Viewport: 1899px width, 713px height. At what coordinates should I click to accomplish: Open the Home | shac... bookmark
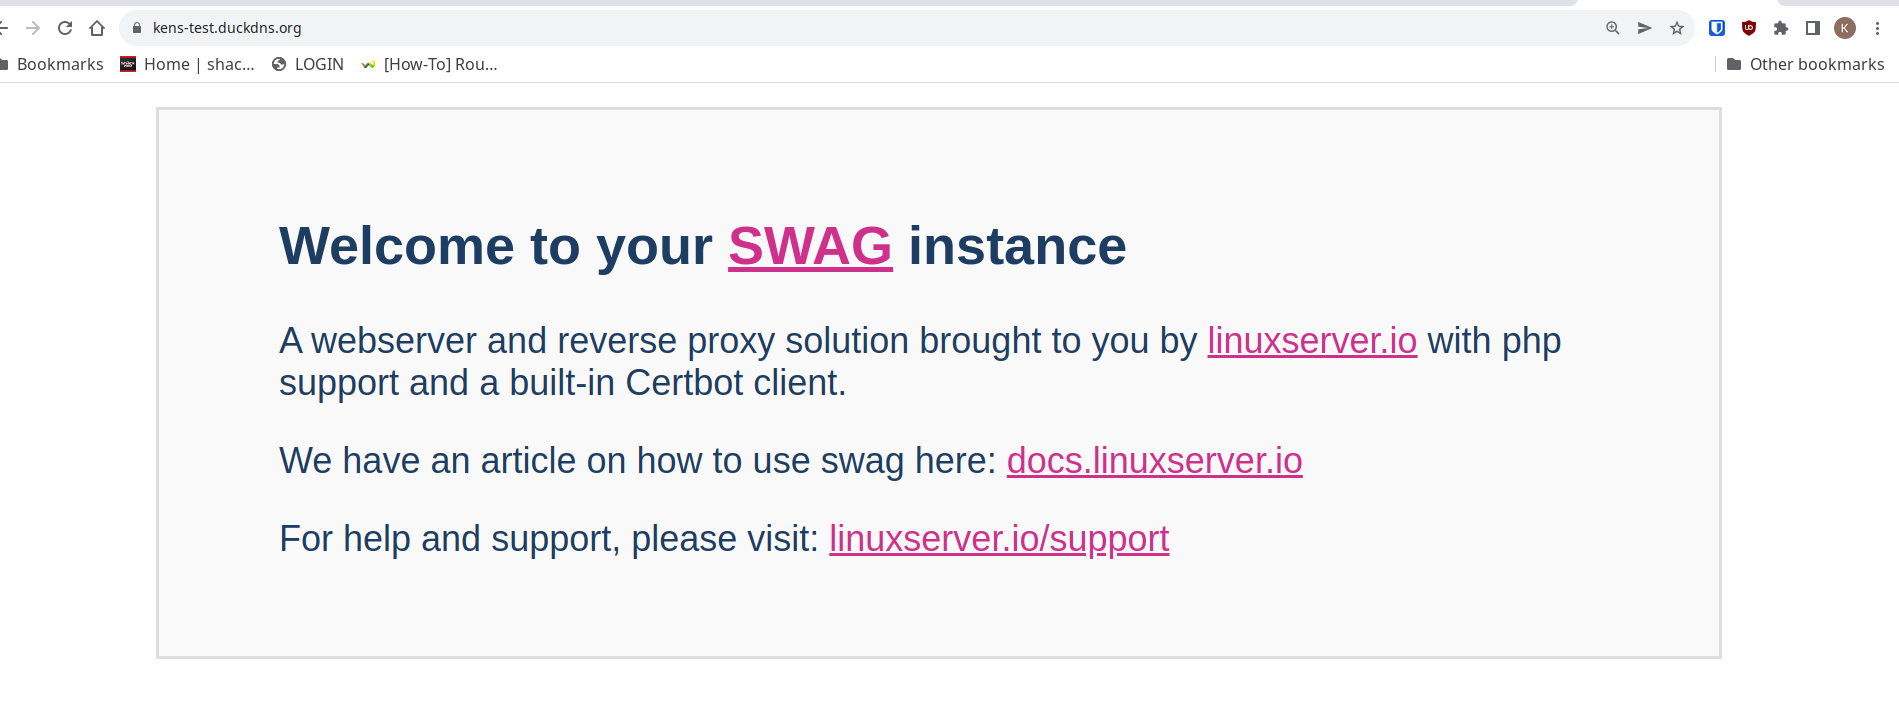[x=187, y=64]
